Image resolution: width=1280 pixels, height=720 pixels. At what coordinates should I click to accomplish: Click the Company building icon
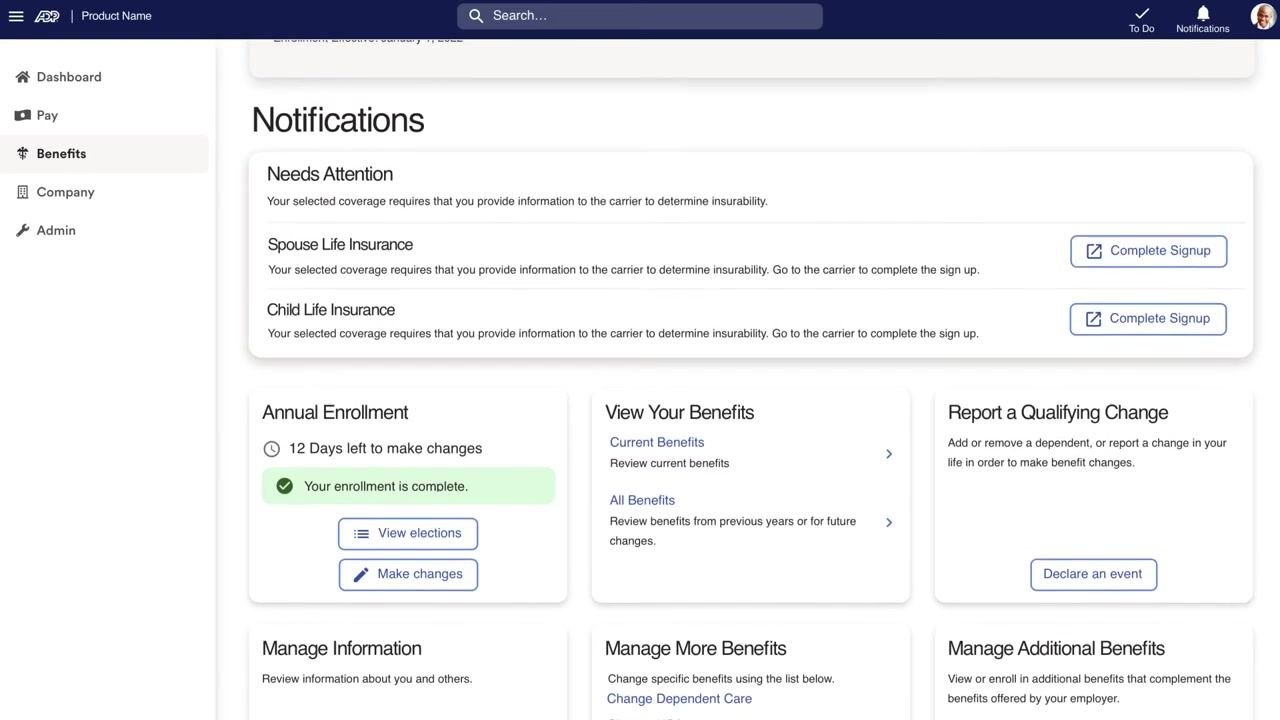click(22, 192)
